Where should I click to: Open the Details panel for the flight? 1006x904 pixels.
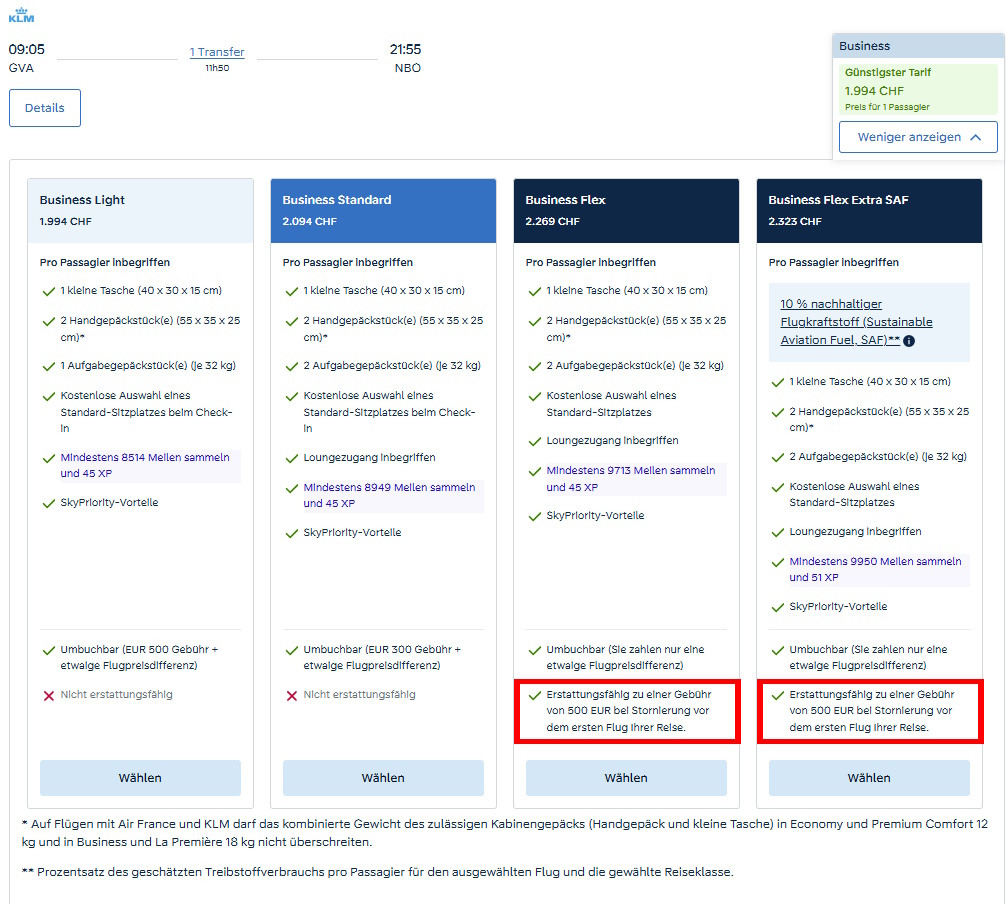[x=44, y=107]
